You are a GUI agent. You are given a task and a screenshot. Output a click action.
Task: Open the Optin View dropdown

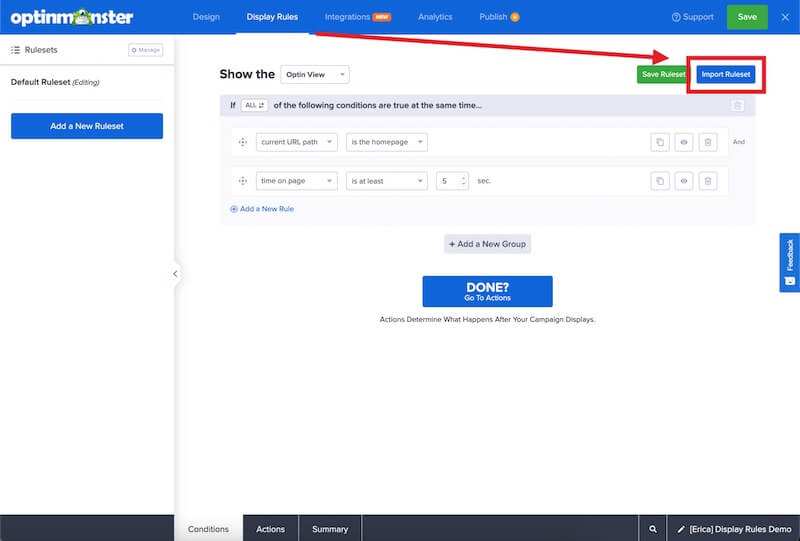[315, 74]
